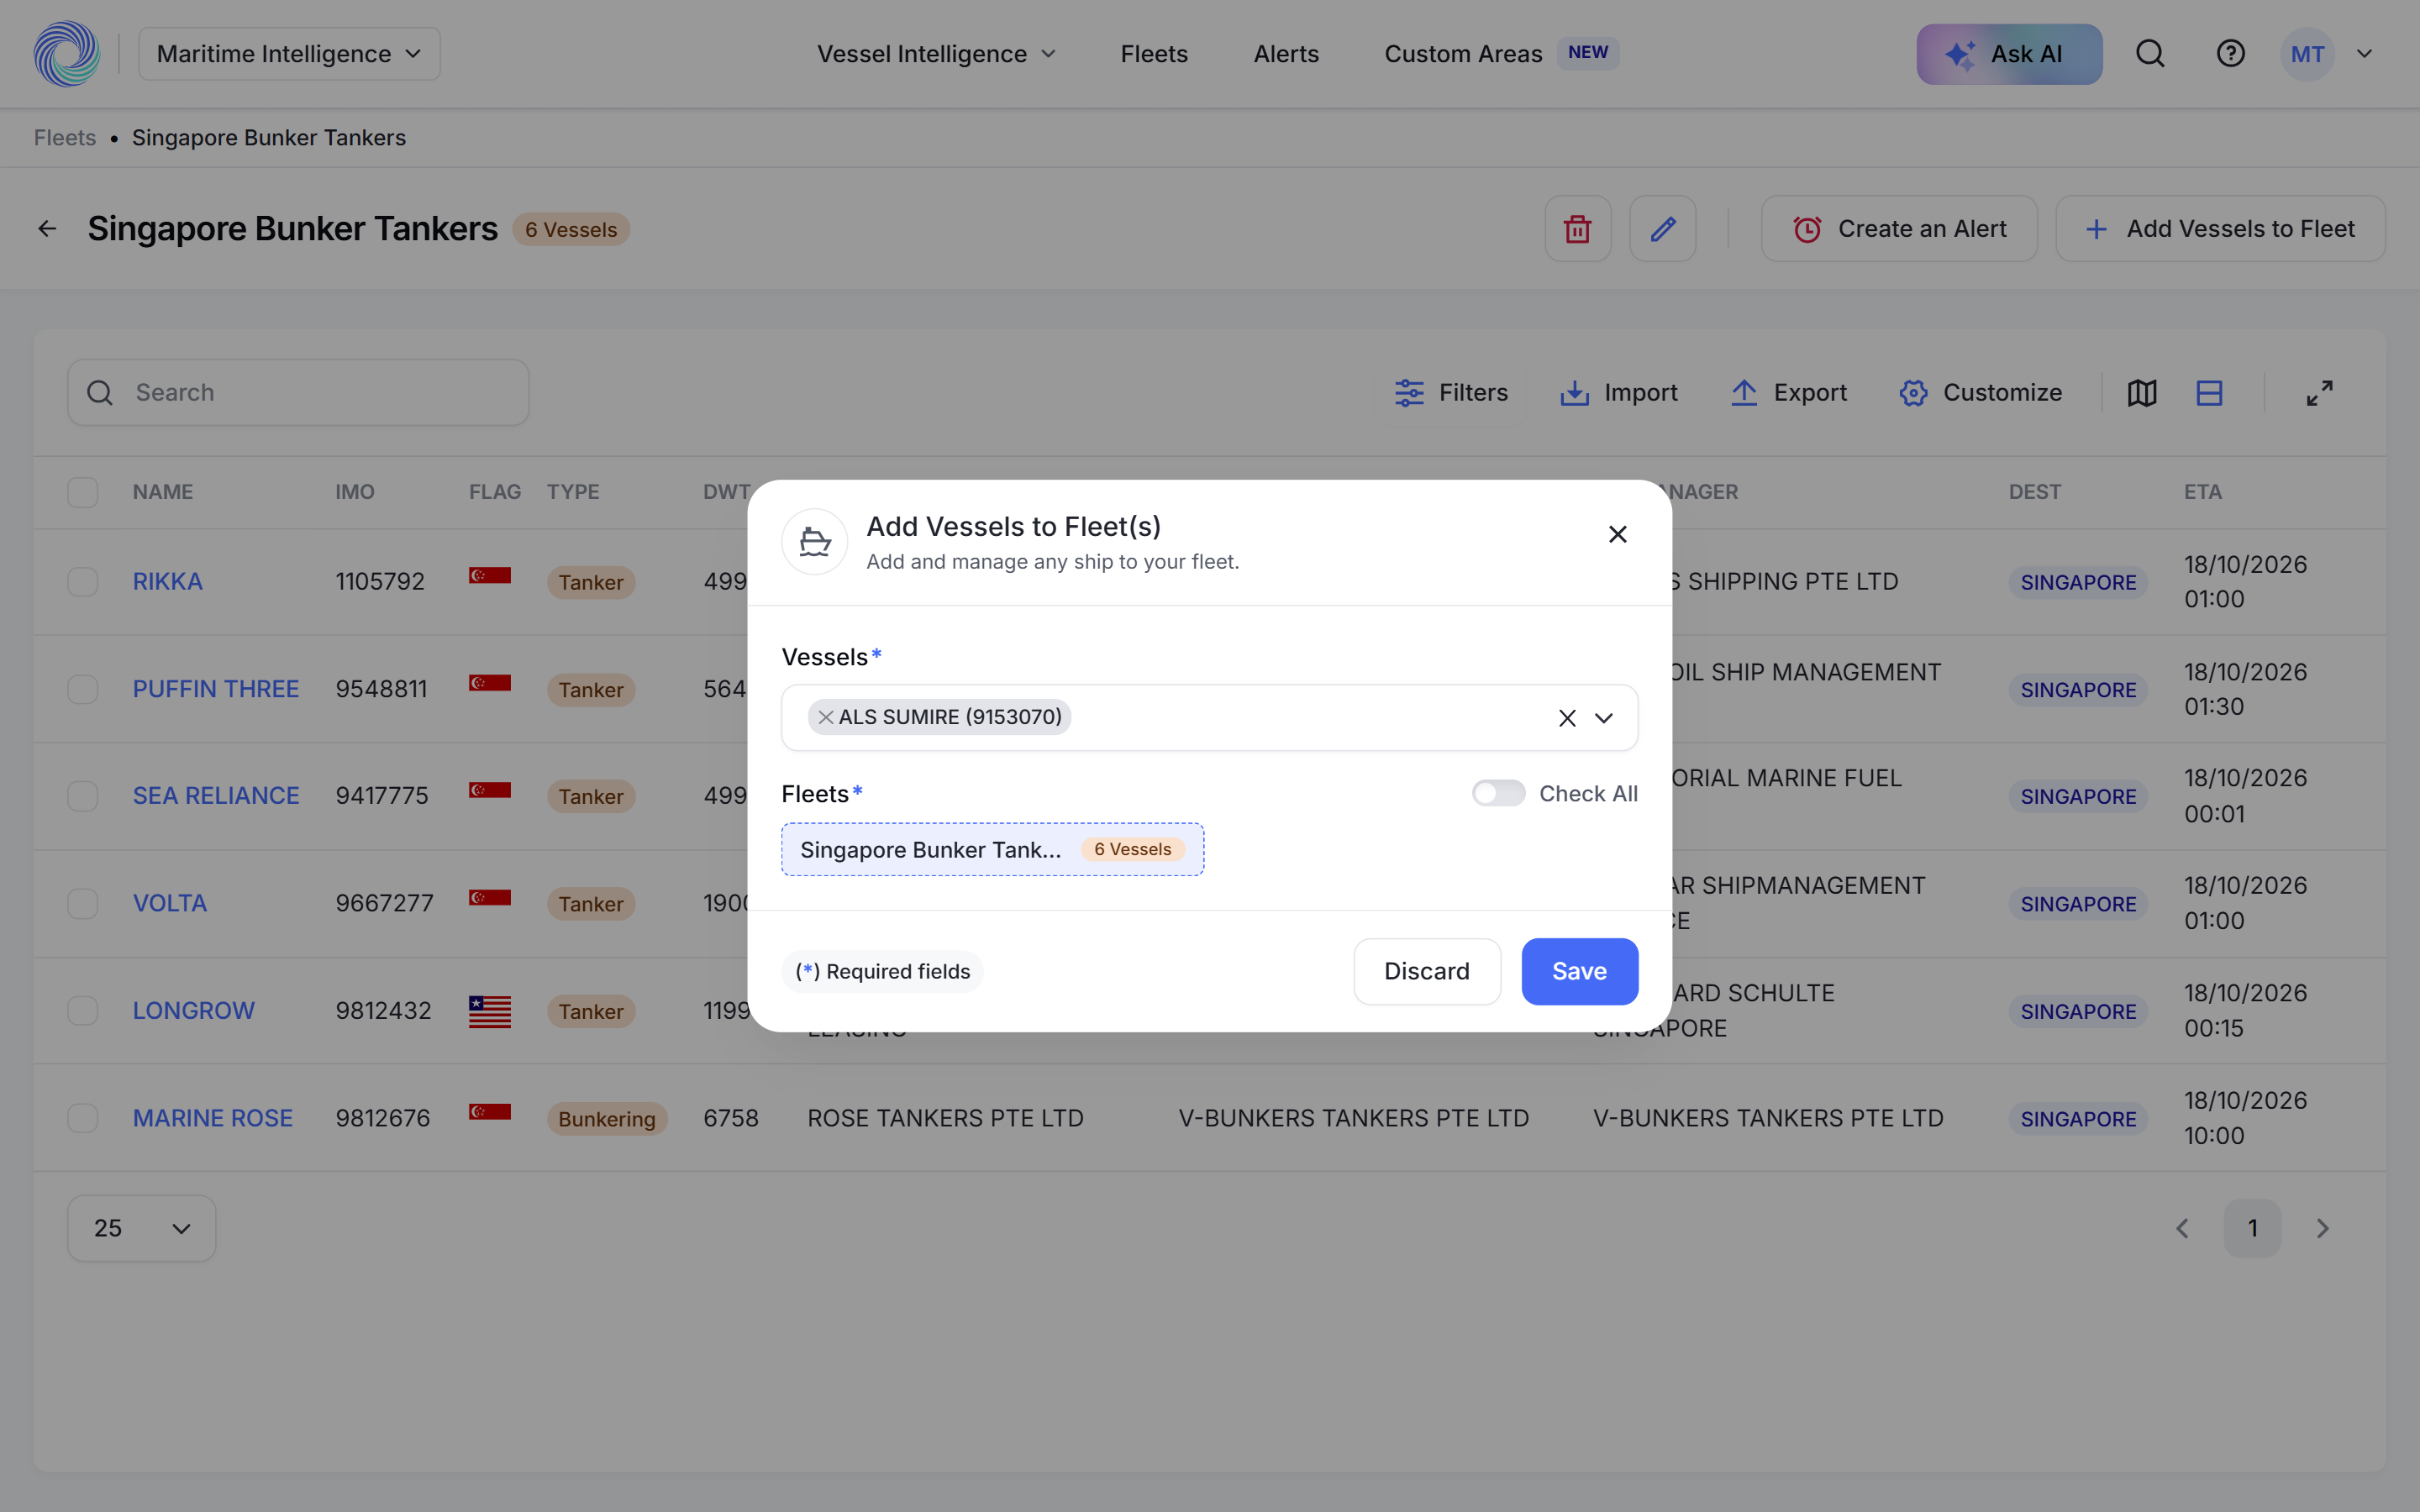Go to previous page arrow
The width and height of the screenshot is (2420, 1512).
click(x=2183, y=1228)
